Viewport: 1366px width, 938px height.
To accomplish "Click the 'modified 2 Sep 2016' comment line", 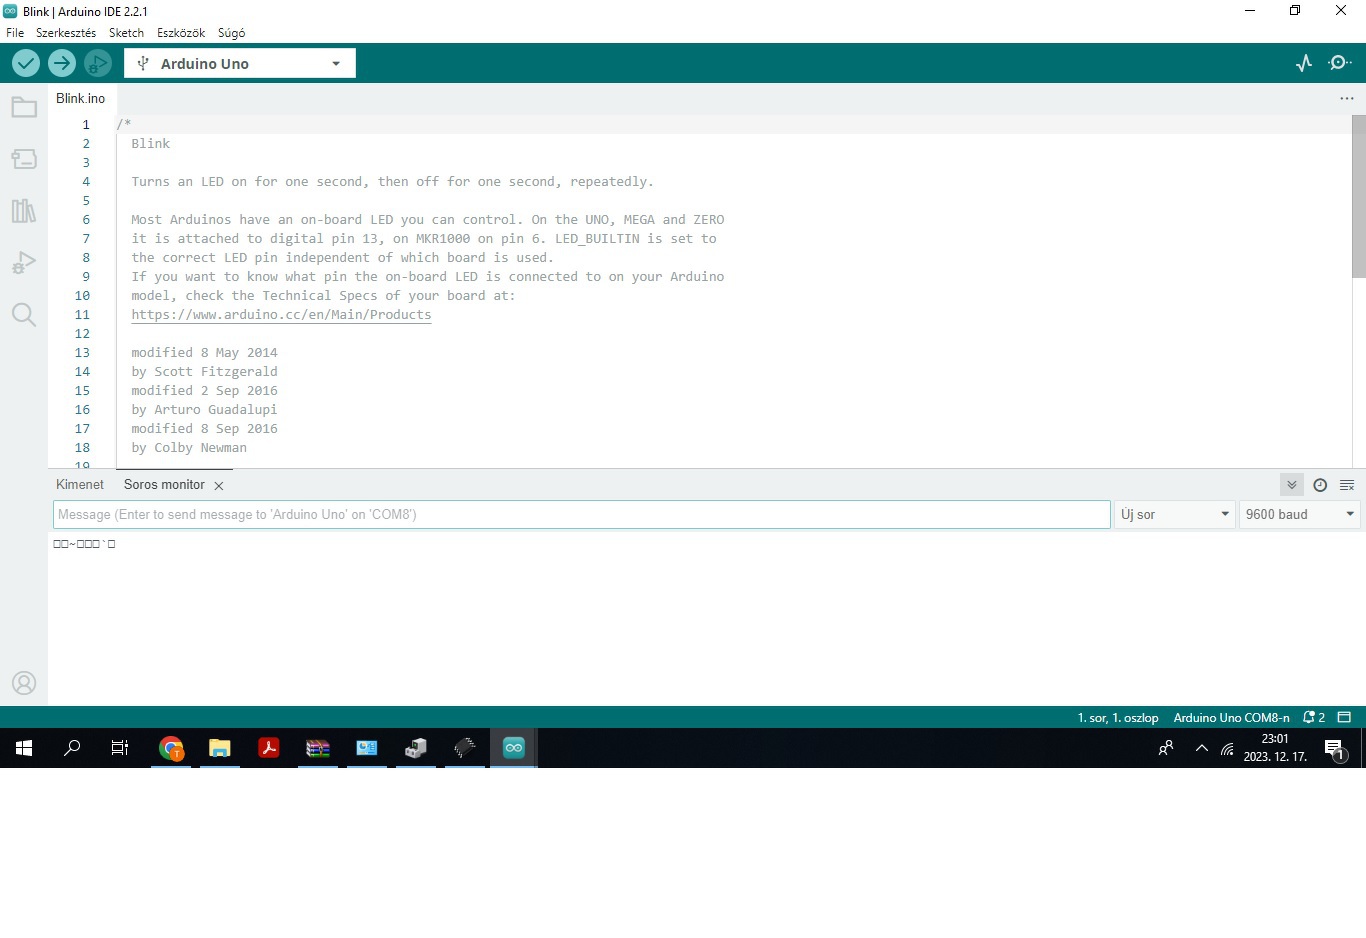I will point(204,390).
